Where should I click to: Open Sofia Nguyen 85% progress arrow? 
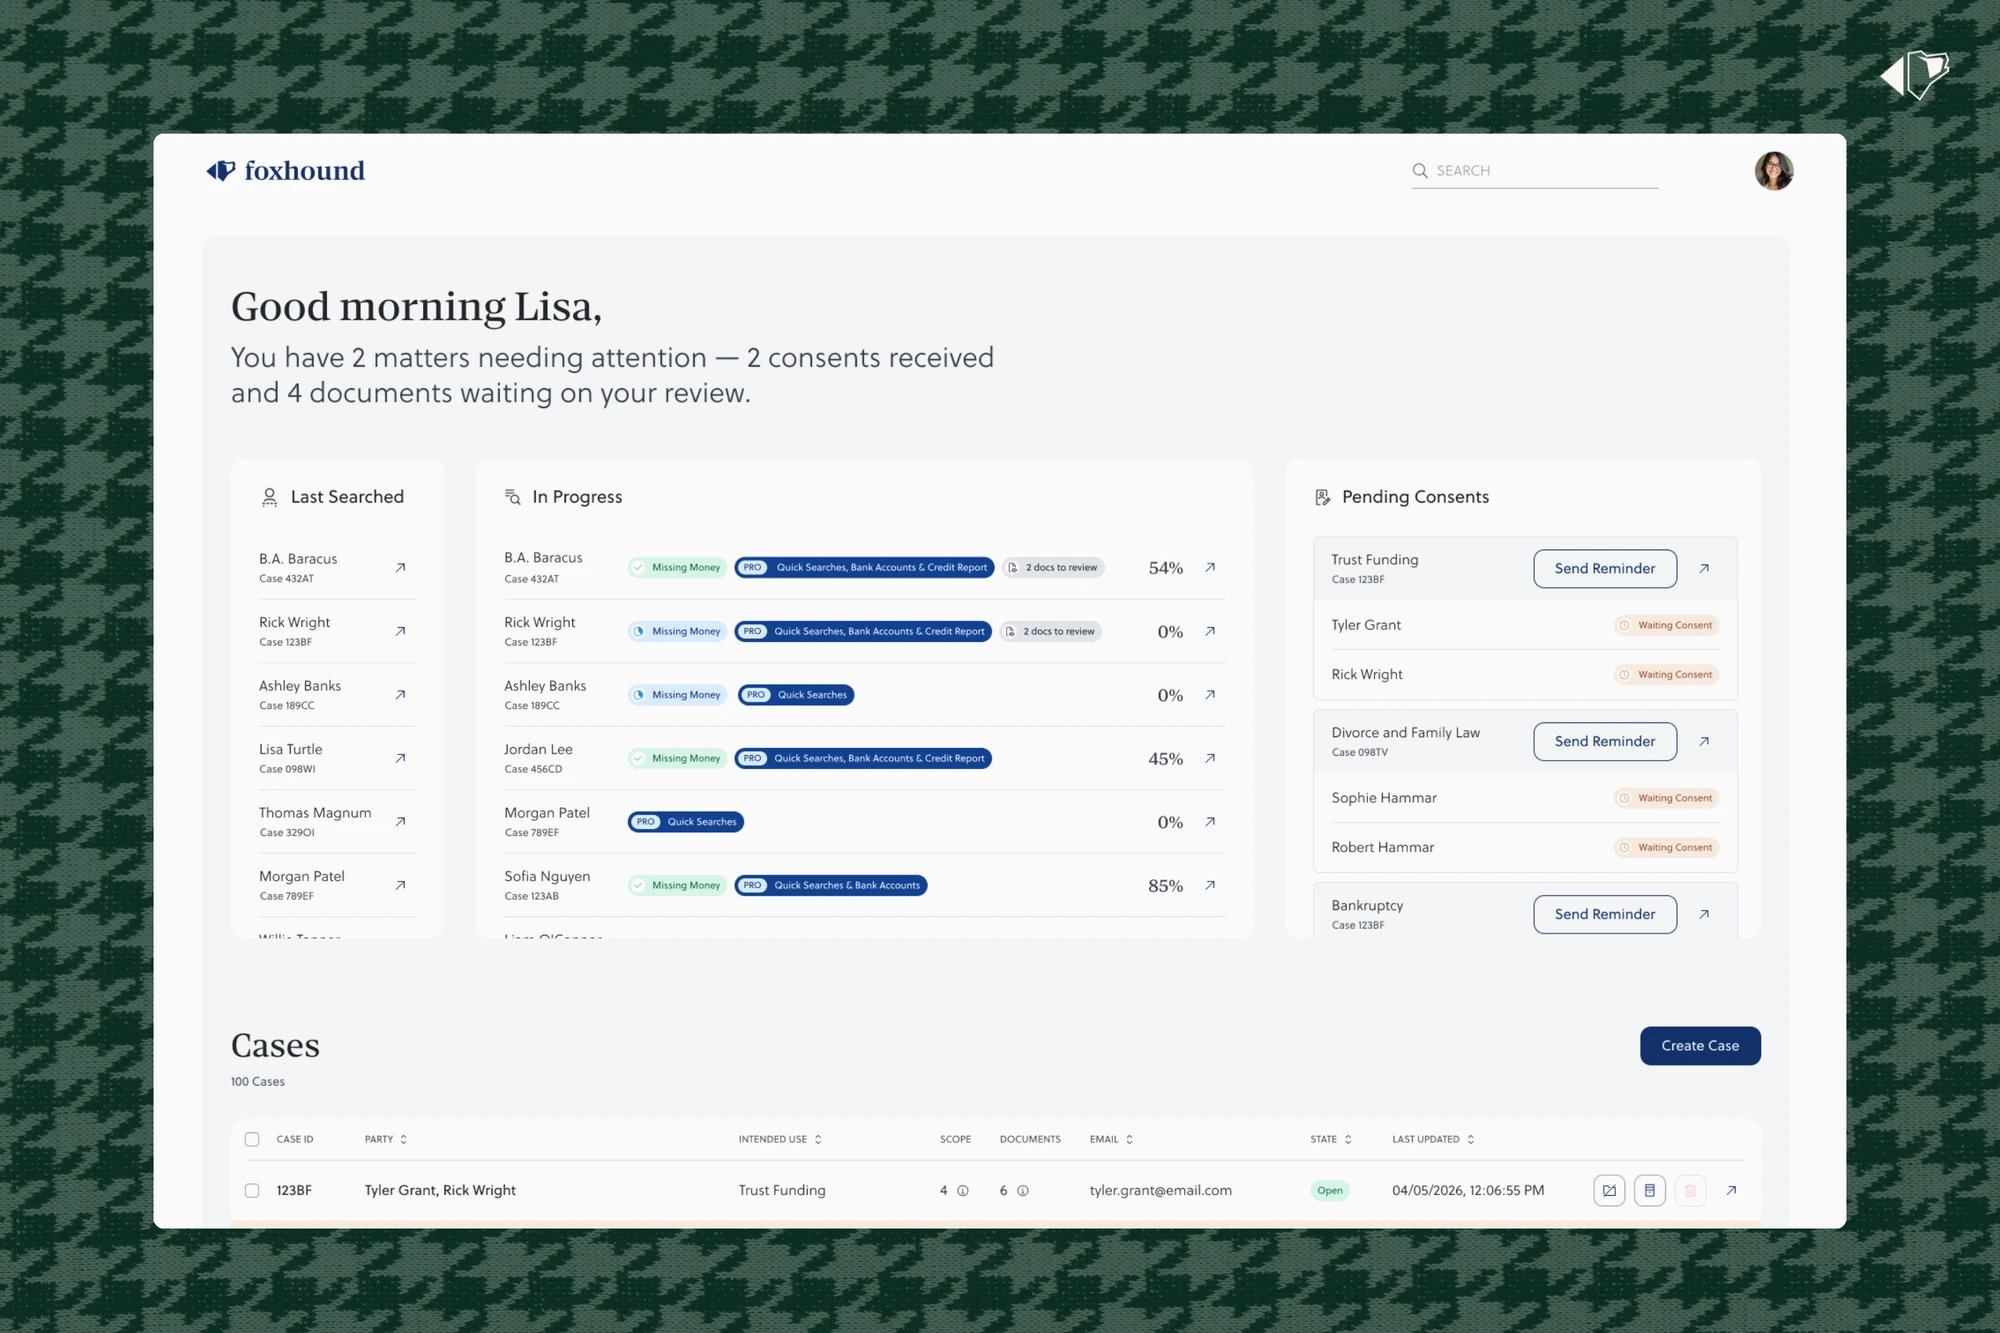1210,885
